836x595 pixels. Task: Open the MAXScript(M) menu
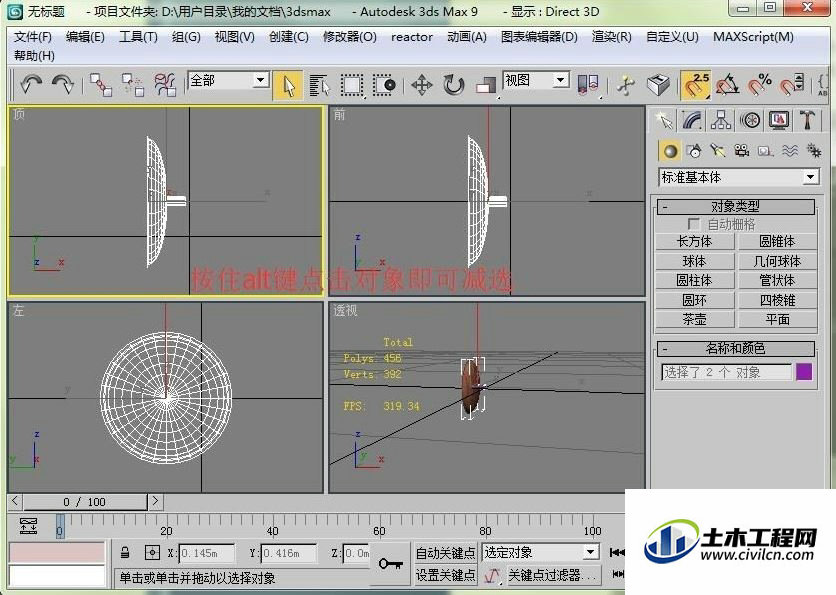[753, 37]
